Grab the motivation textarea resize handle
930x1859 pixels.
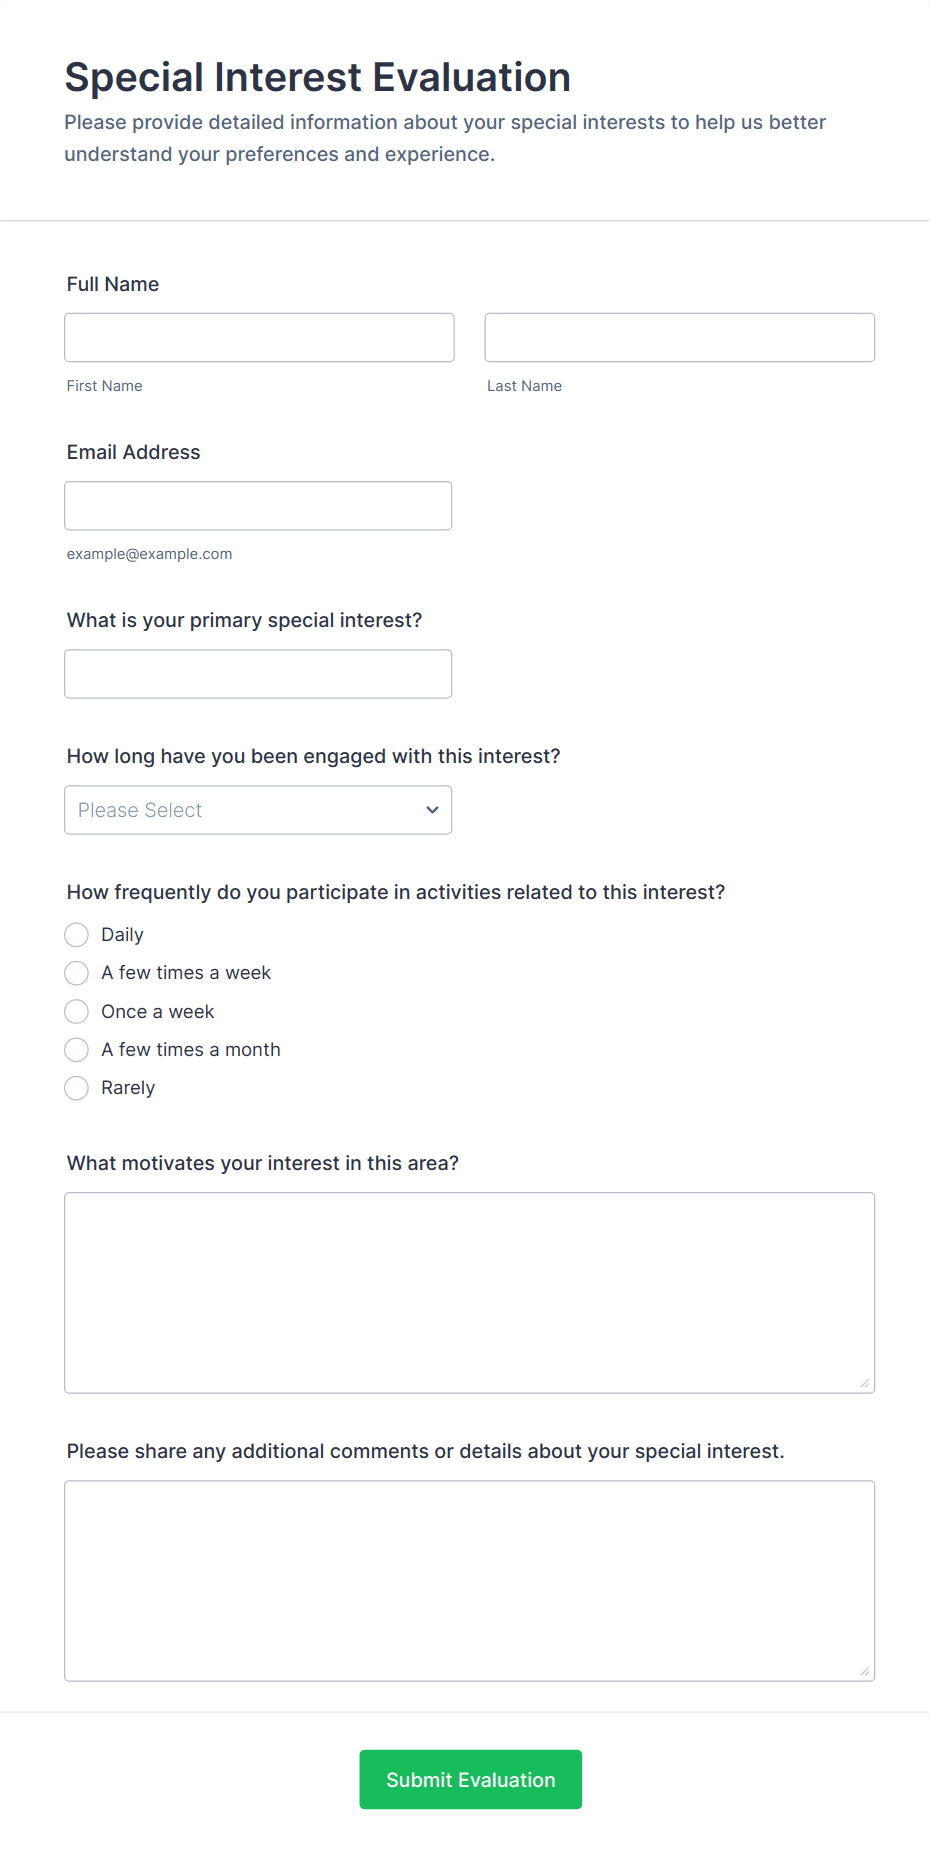tap(865, 1383)
